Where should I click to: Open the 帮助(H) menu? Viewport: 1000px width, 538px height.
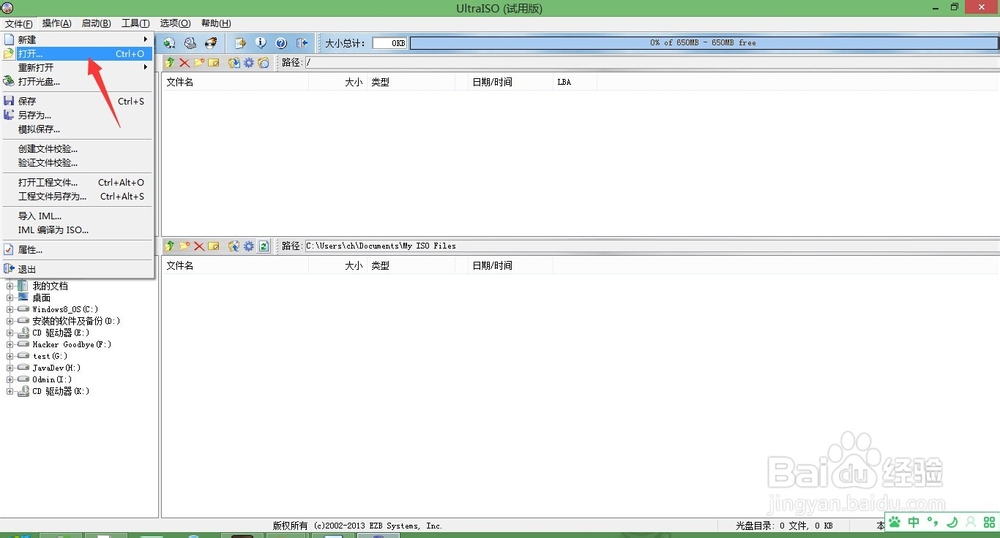point(216,24)
